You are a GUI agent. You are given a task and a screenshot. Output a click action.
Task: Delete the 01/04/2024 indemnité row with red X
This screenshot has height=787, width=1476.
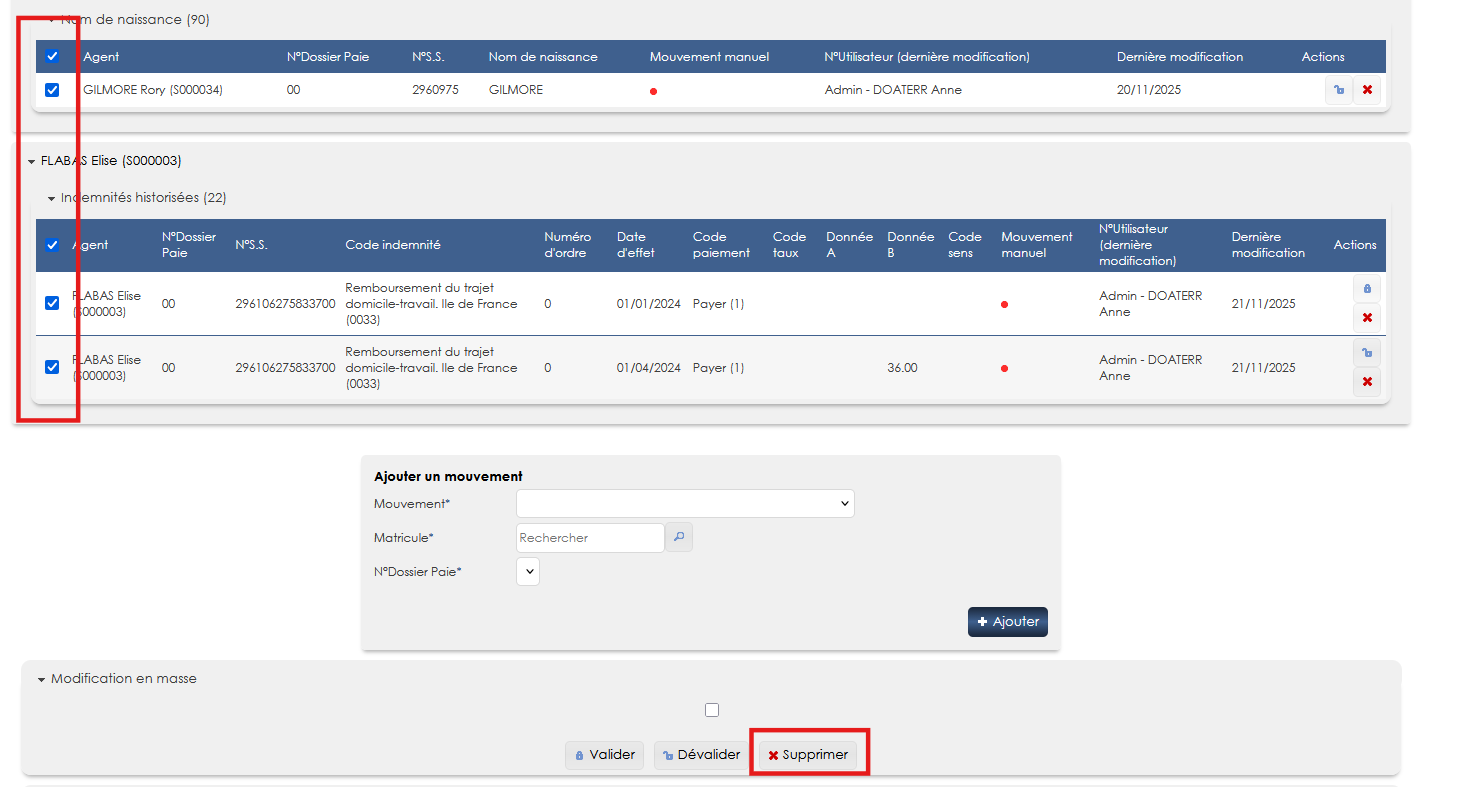pyautogui.click(x=1367, y=382)
